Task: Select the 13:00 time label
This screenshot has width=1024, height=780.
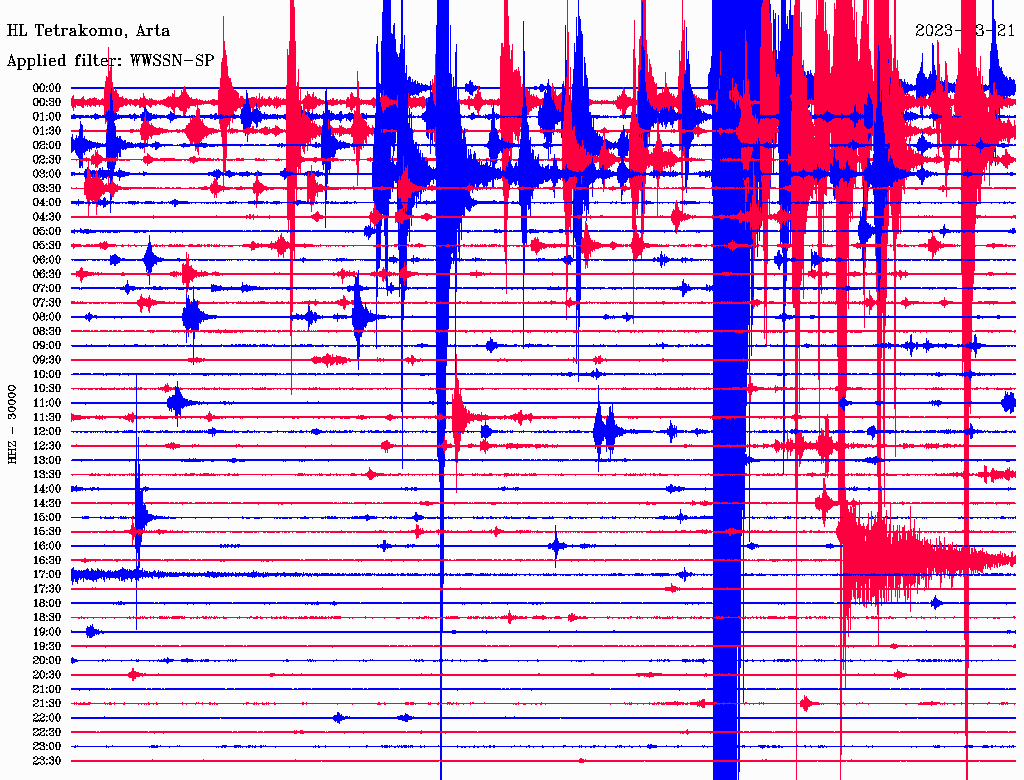Action: click(x=47, y=461)
